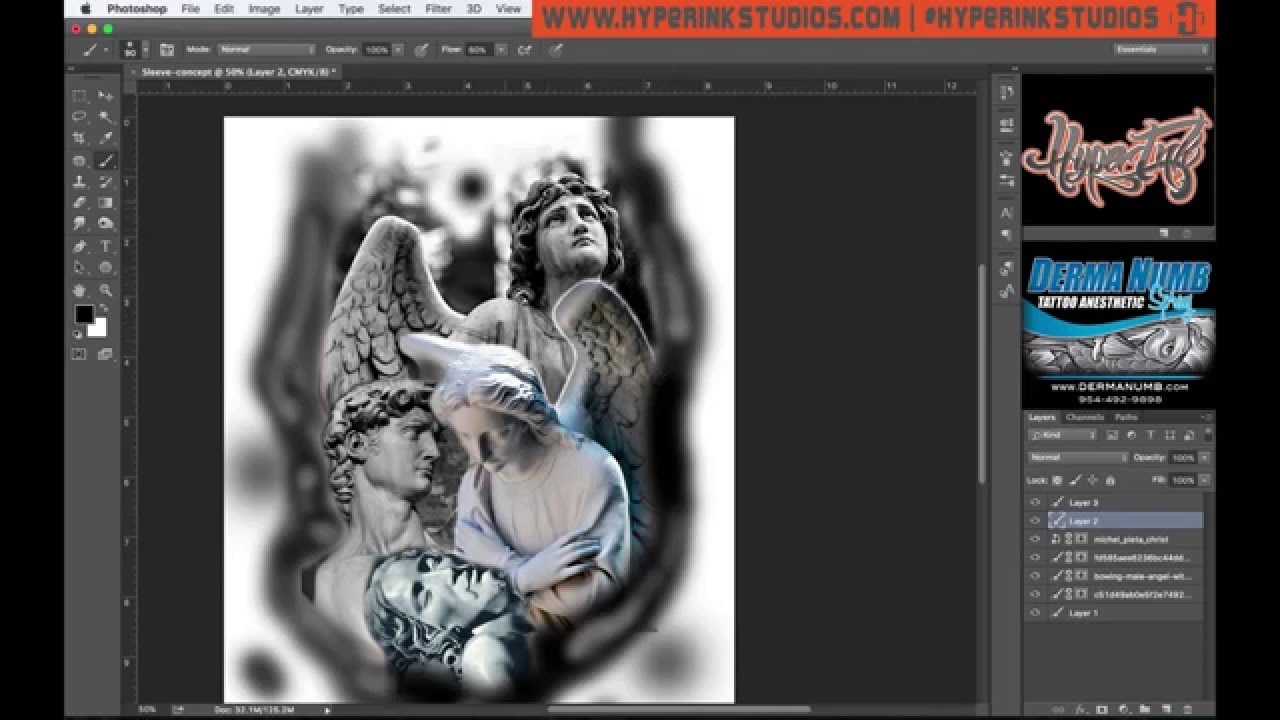Open the File menu

click(190, 8)
